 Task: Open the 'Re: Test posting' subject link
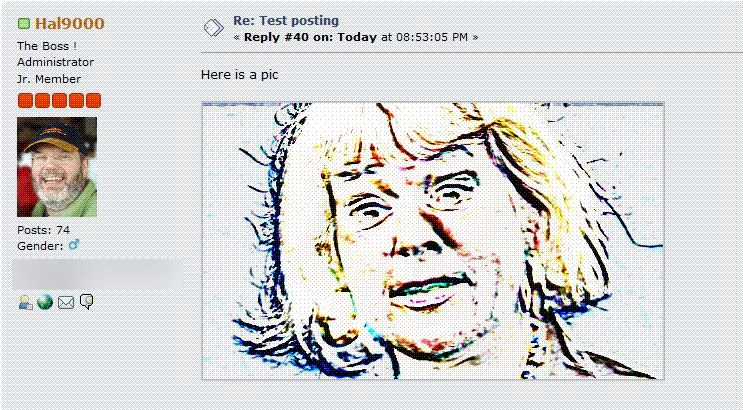[x=286, y=21]
